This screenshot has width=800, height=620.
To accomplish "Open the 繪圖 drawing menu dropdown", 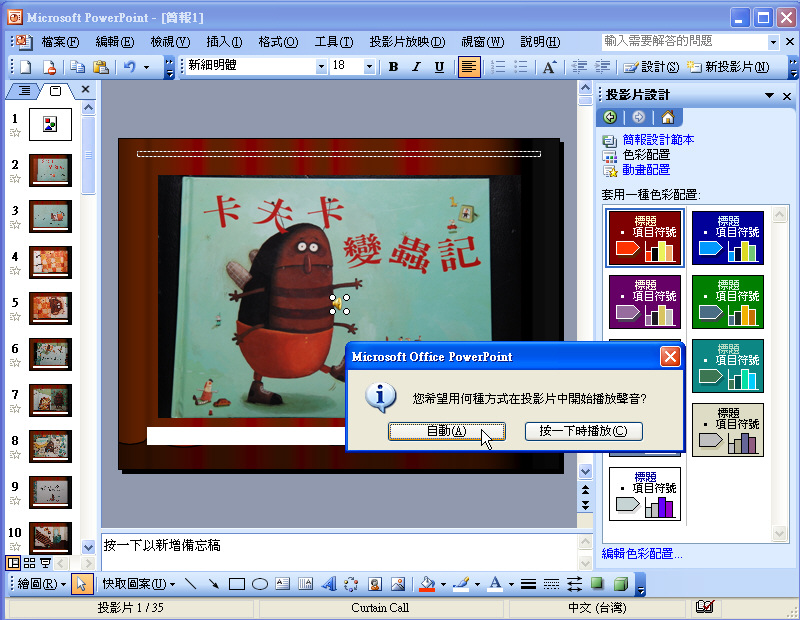I will coord(42,584).
